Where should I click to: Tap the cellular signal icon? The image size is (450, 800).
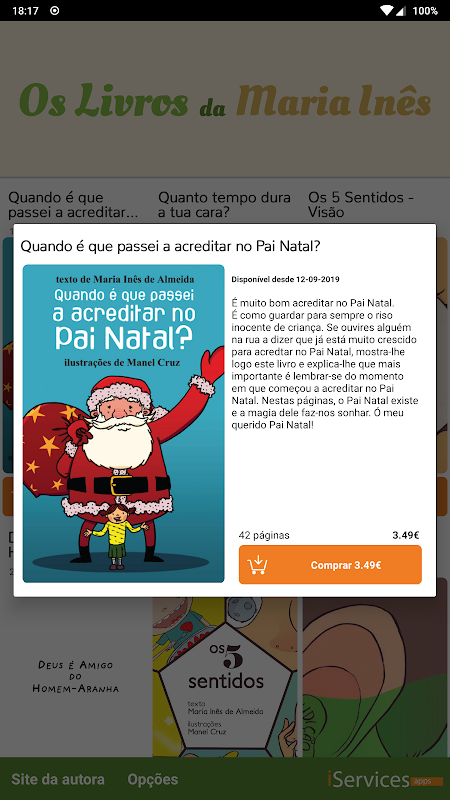[400, 10]
